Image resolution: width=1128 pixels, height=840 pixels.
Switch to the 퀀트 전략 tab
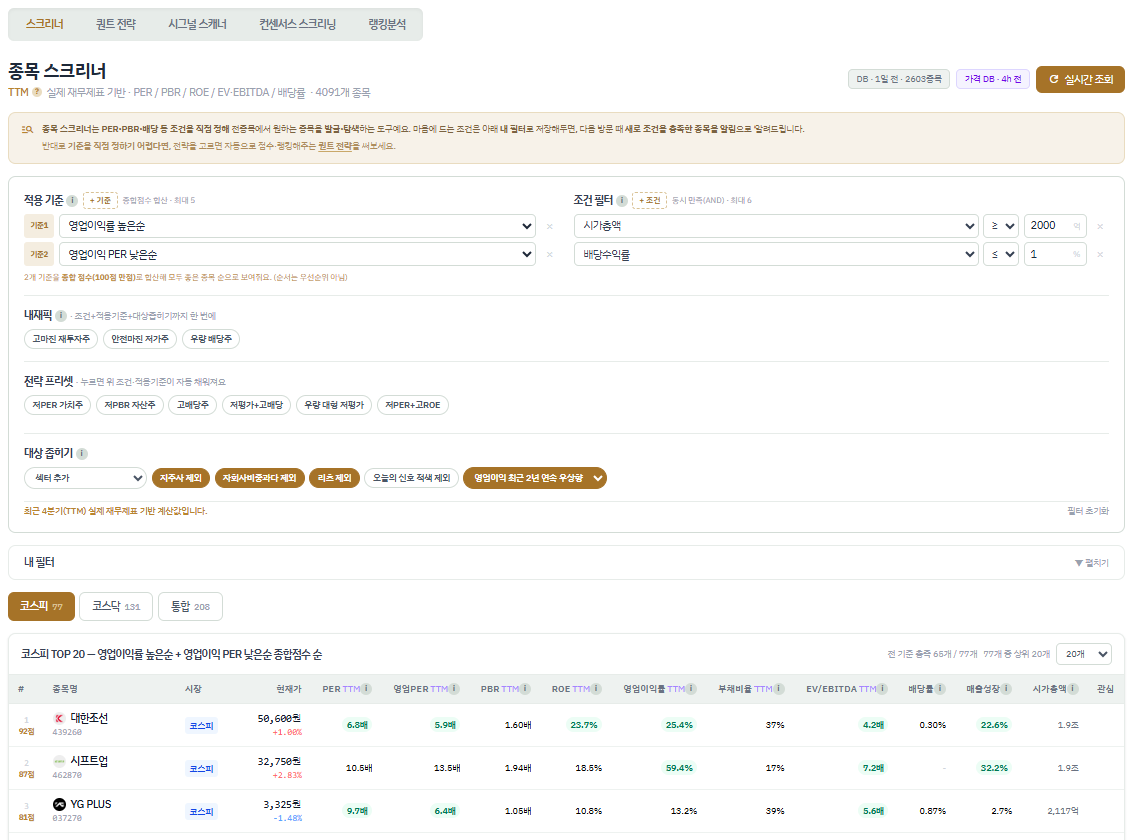[x=116, y=24]
